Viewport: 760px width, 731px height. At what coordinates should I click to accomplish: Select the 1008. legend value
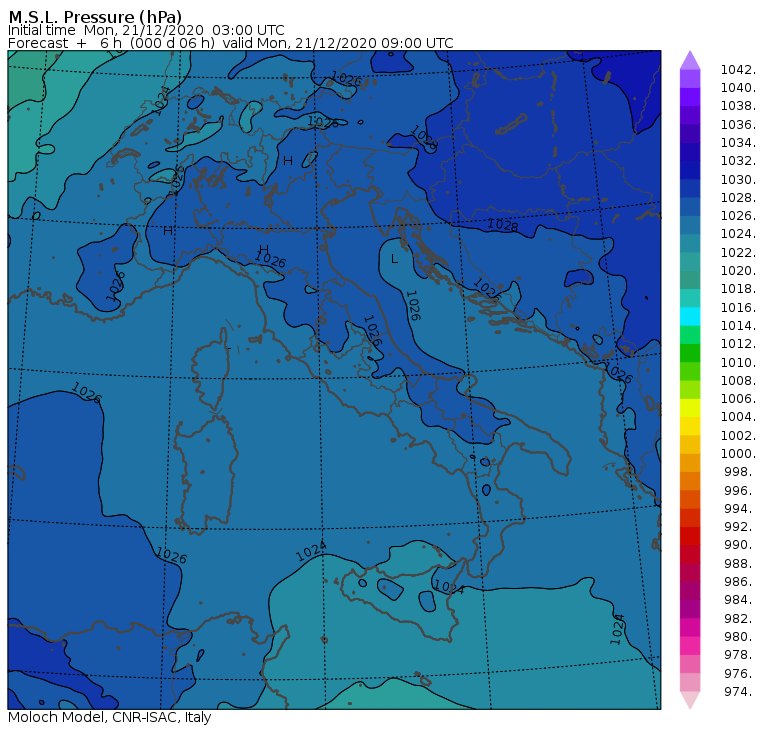pos(738,381)
